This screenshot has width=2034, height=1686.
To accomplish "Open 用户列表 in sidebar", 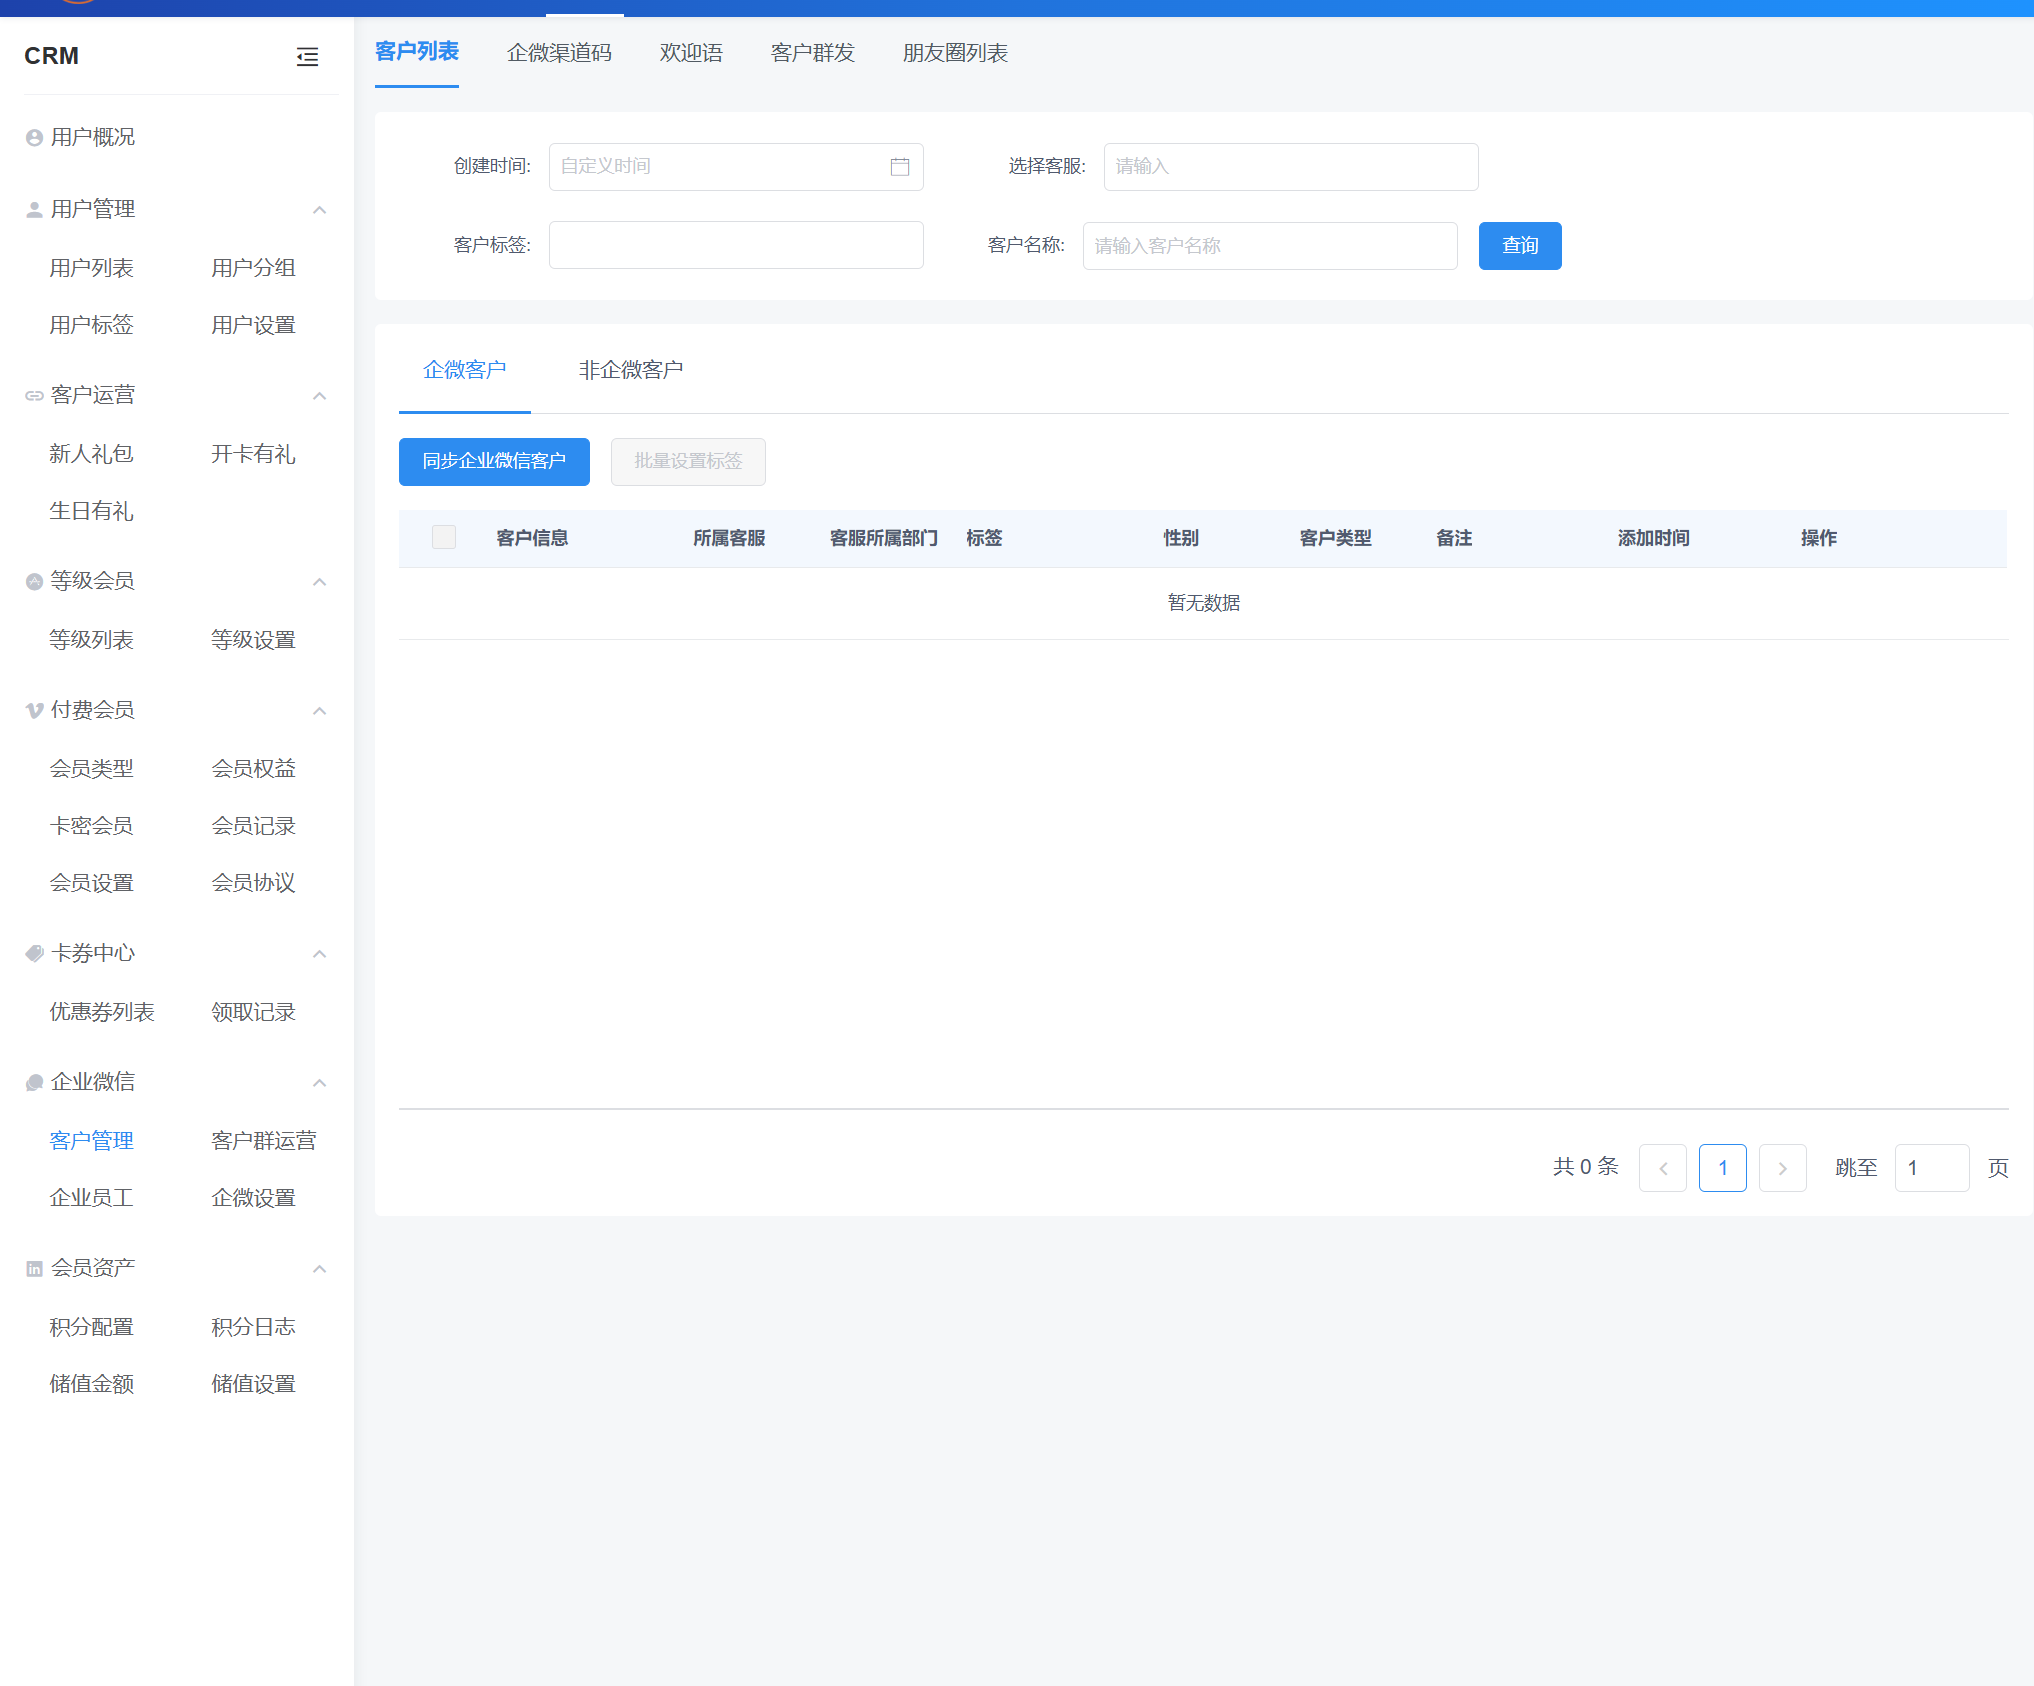I will 91,268.
